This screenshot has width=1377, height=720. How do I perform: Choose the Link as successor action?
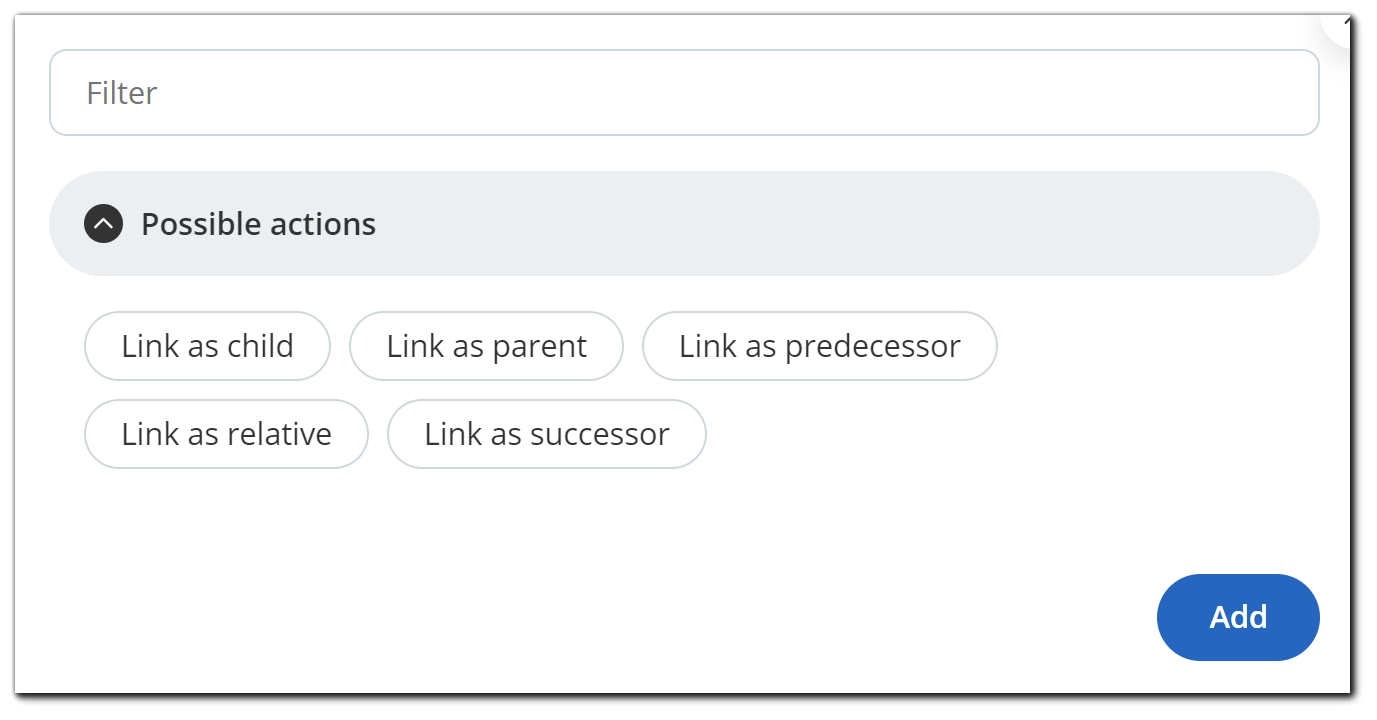pos(546,434)
